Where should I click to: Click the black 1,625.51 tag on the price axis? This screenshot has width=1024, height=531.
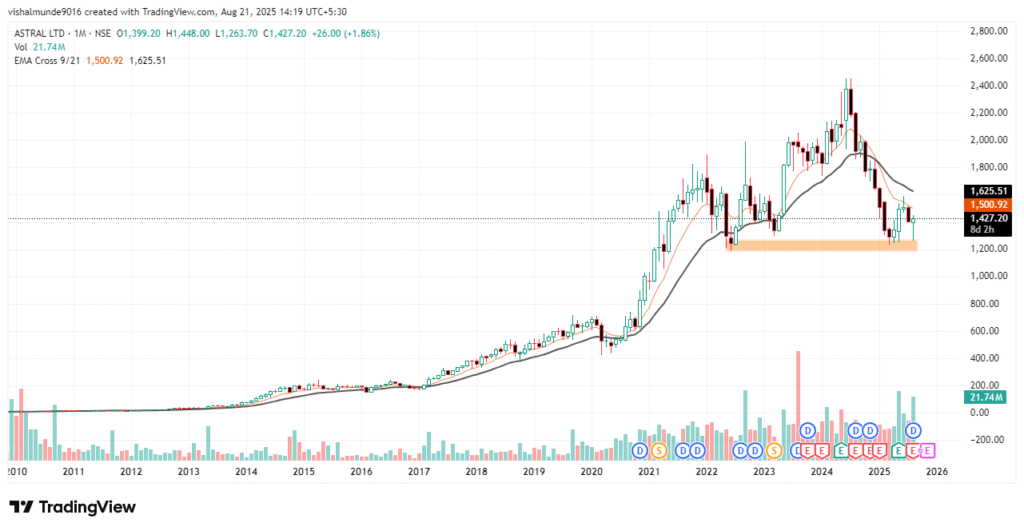click(x=988, y=191)
